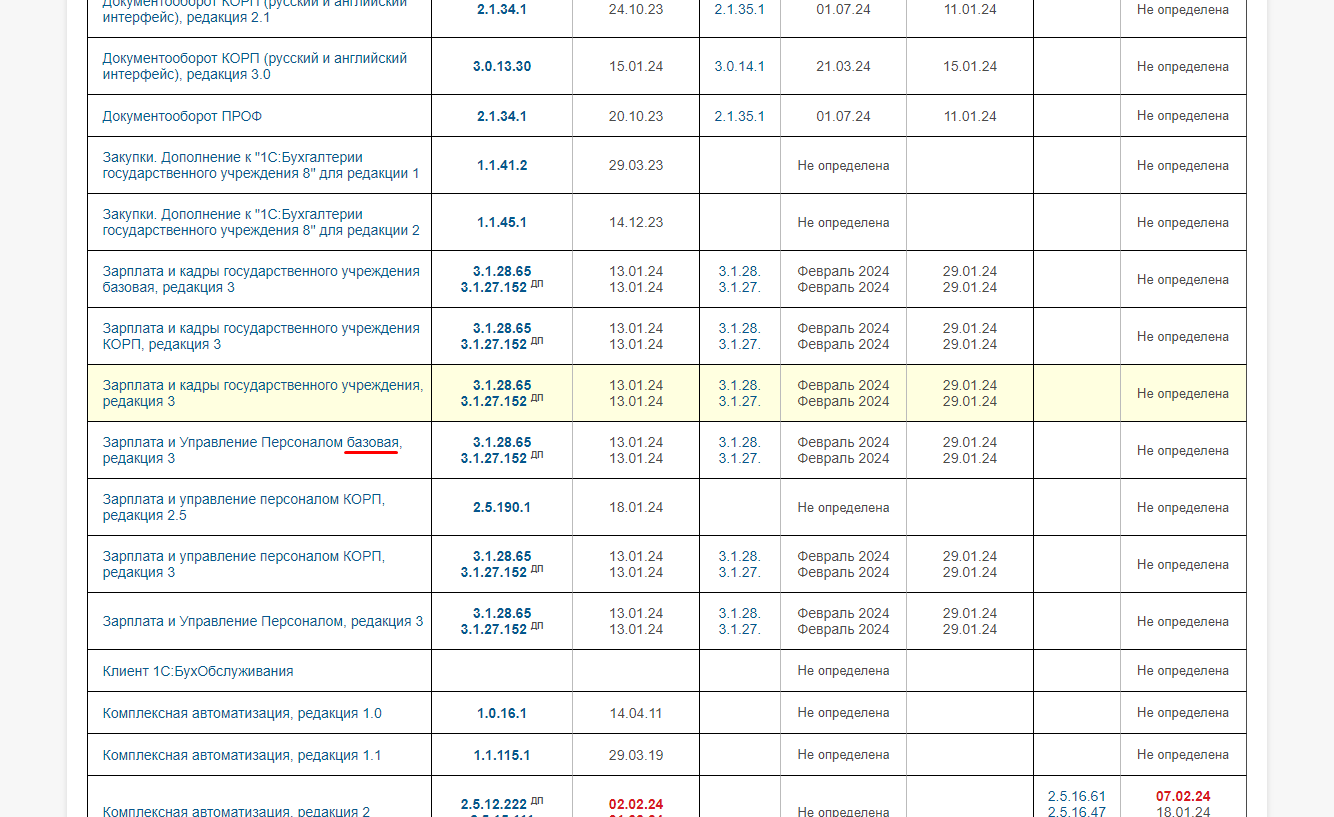Open highlighted Зарплата и кадры государственного учреждения, редакция 3
1334x817 pixels.
click(263, 393)
